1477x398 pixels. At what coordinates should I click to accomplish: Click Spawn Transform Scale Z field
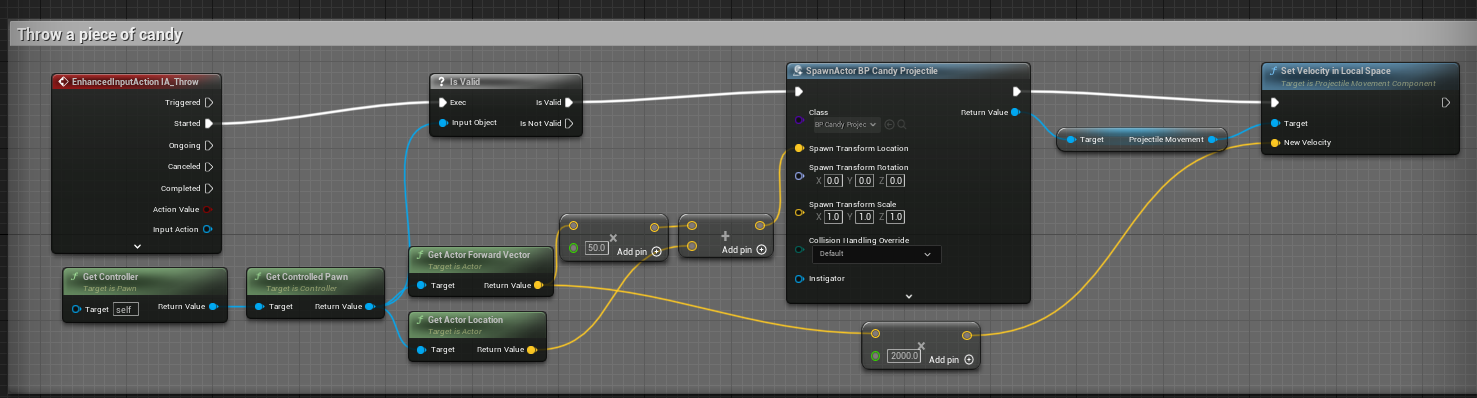click(x=896, y=217)
